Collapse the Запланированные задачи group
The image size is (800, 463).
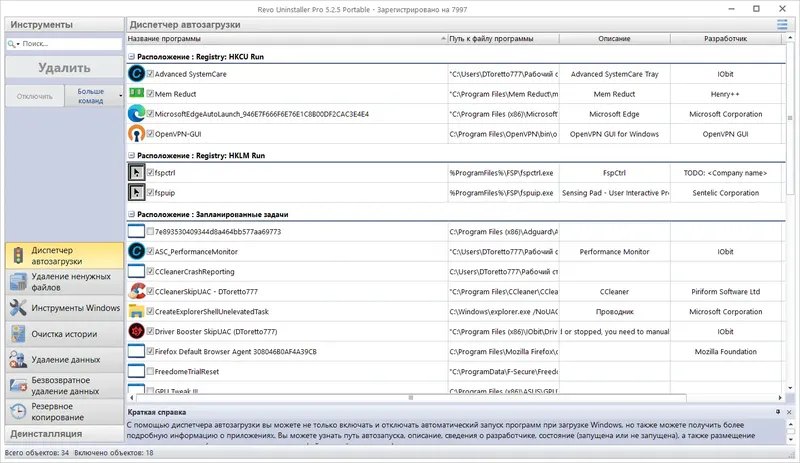point(131,214)
